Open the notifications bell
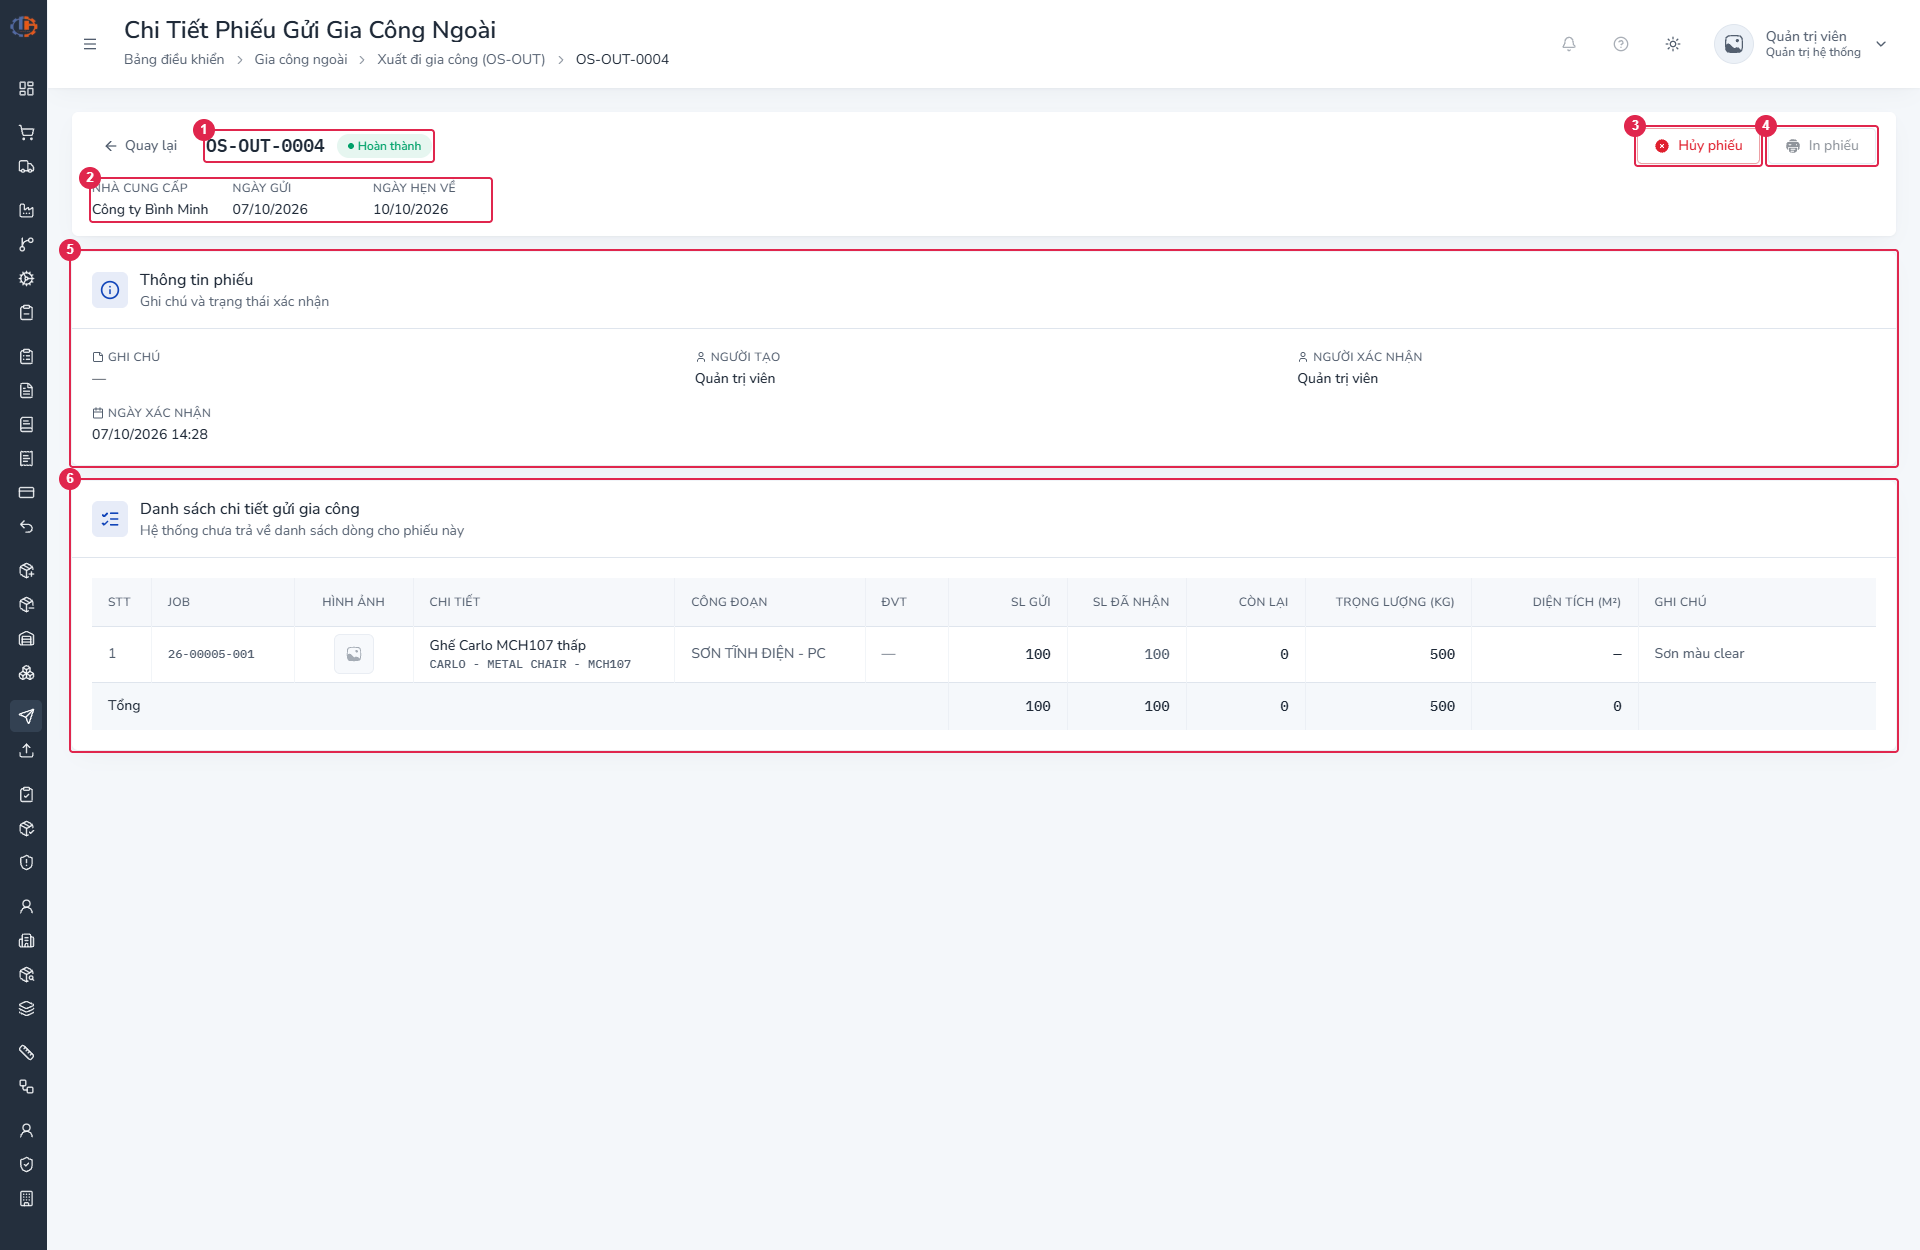The image size is (1920, 1250). click(1569, 44)
